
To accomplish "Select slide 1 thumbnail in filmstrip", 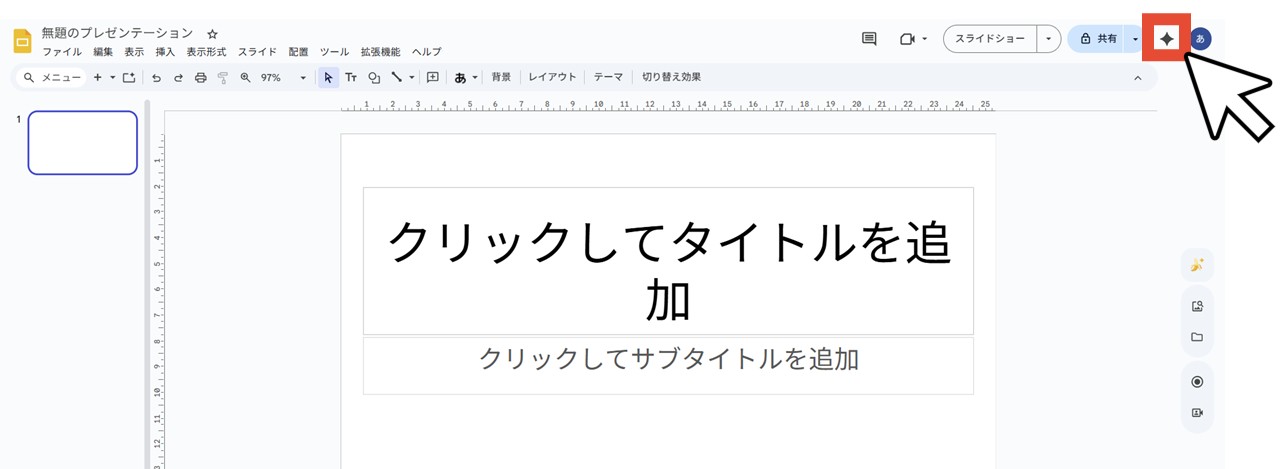I will pyautogui.click(x=82, y=143).
